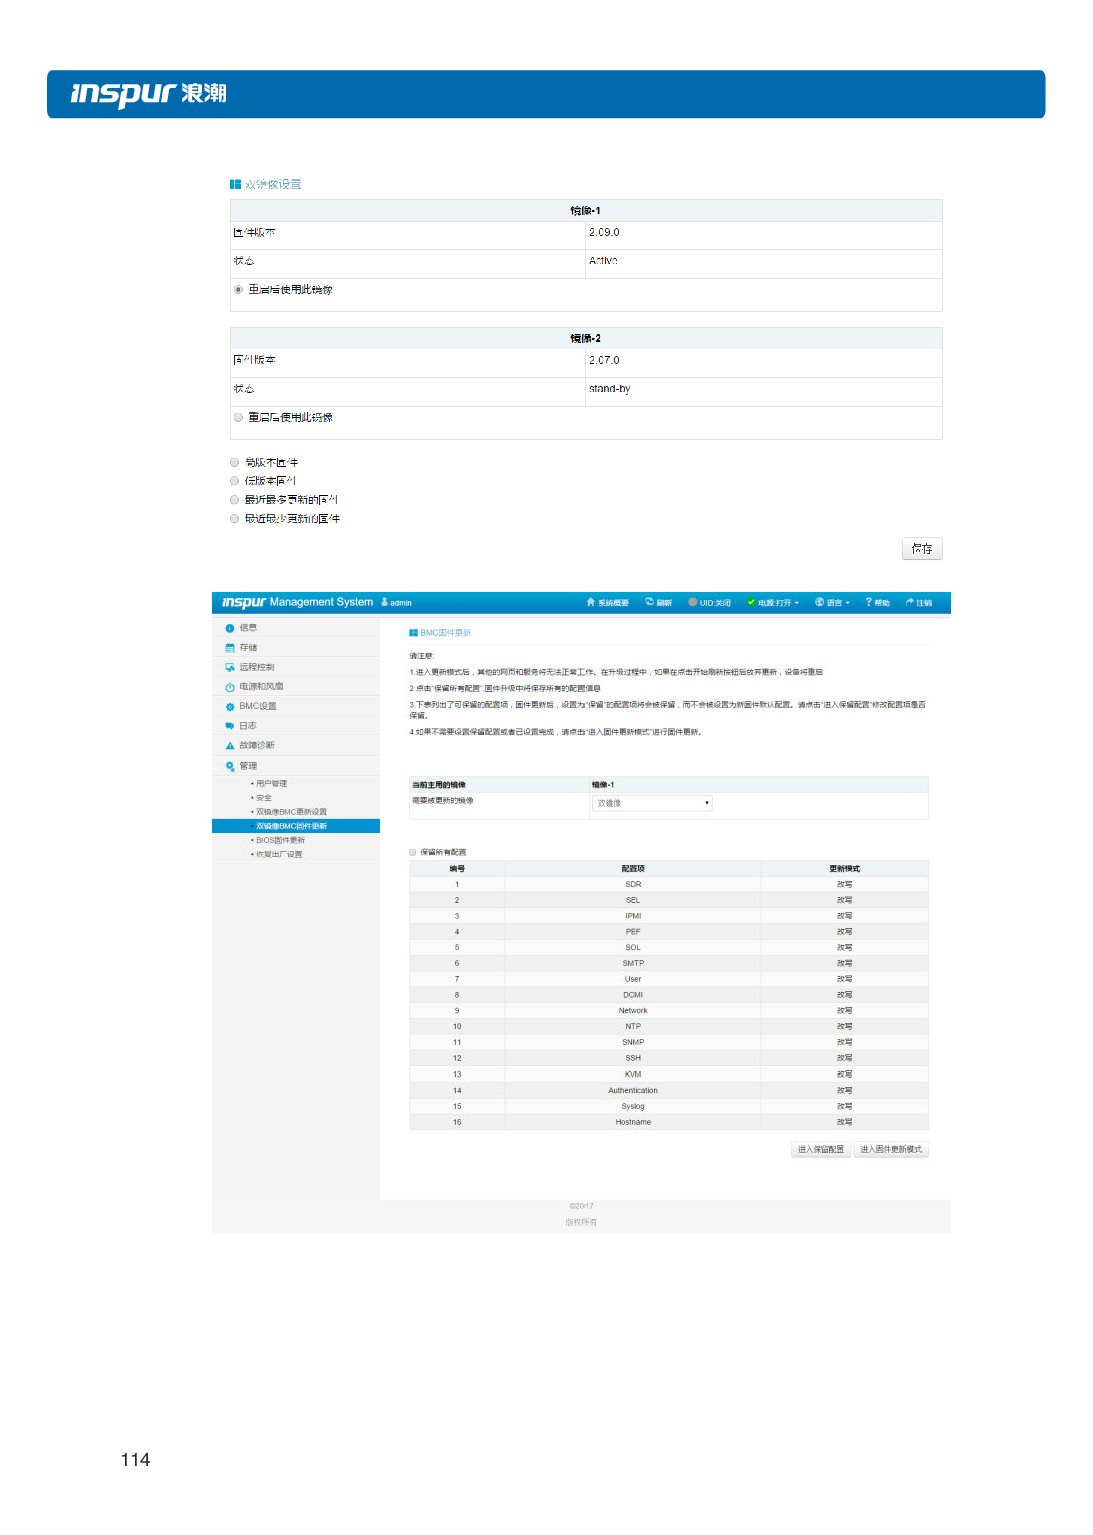Viewport: 1093px width, 1535px height.
Task: Open the 语言 language dropdown
Action: (x=833, y=603)
